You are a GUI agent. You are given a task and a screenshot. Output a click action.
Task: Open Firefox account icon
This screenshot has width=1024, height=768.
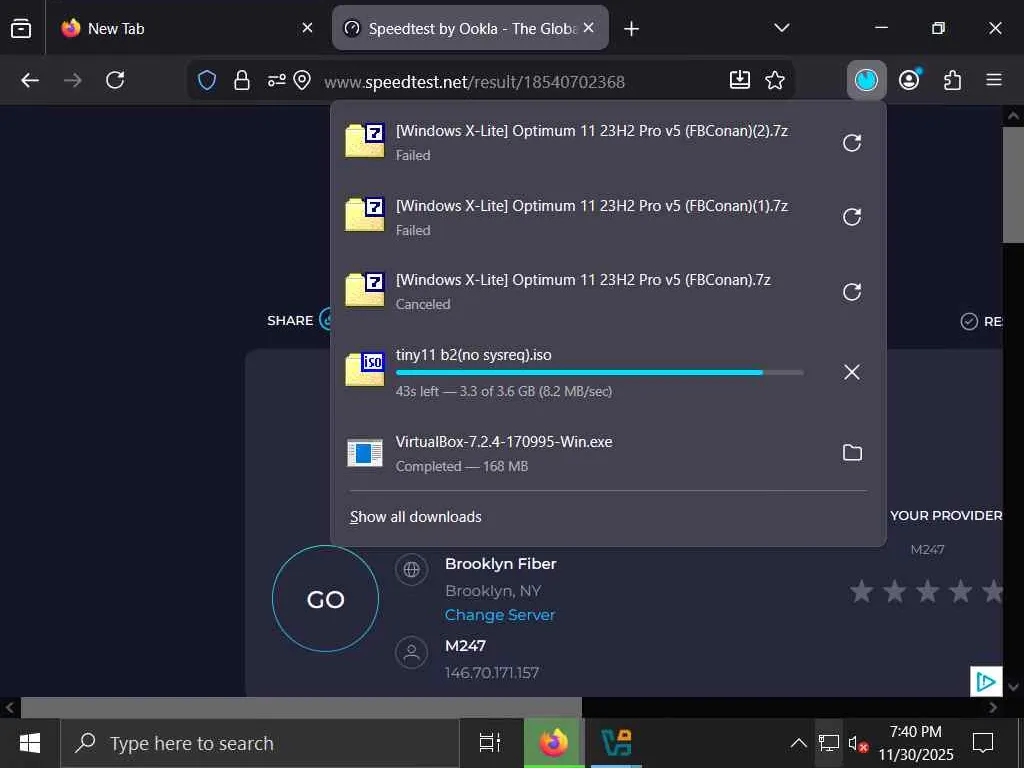tap(910, 80)
